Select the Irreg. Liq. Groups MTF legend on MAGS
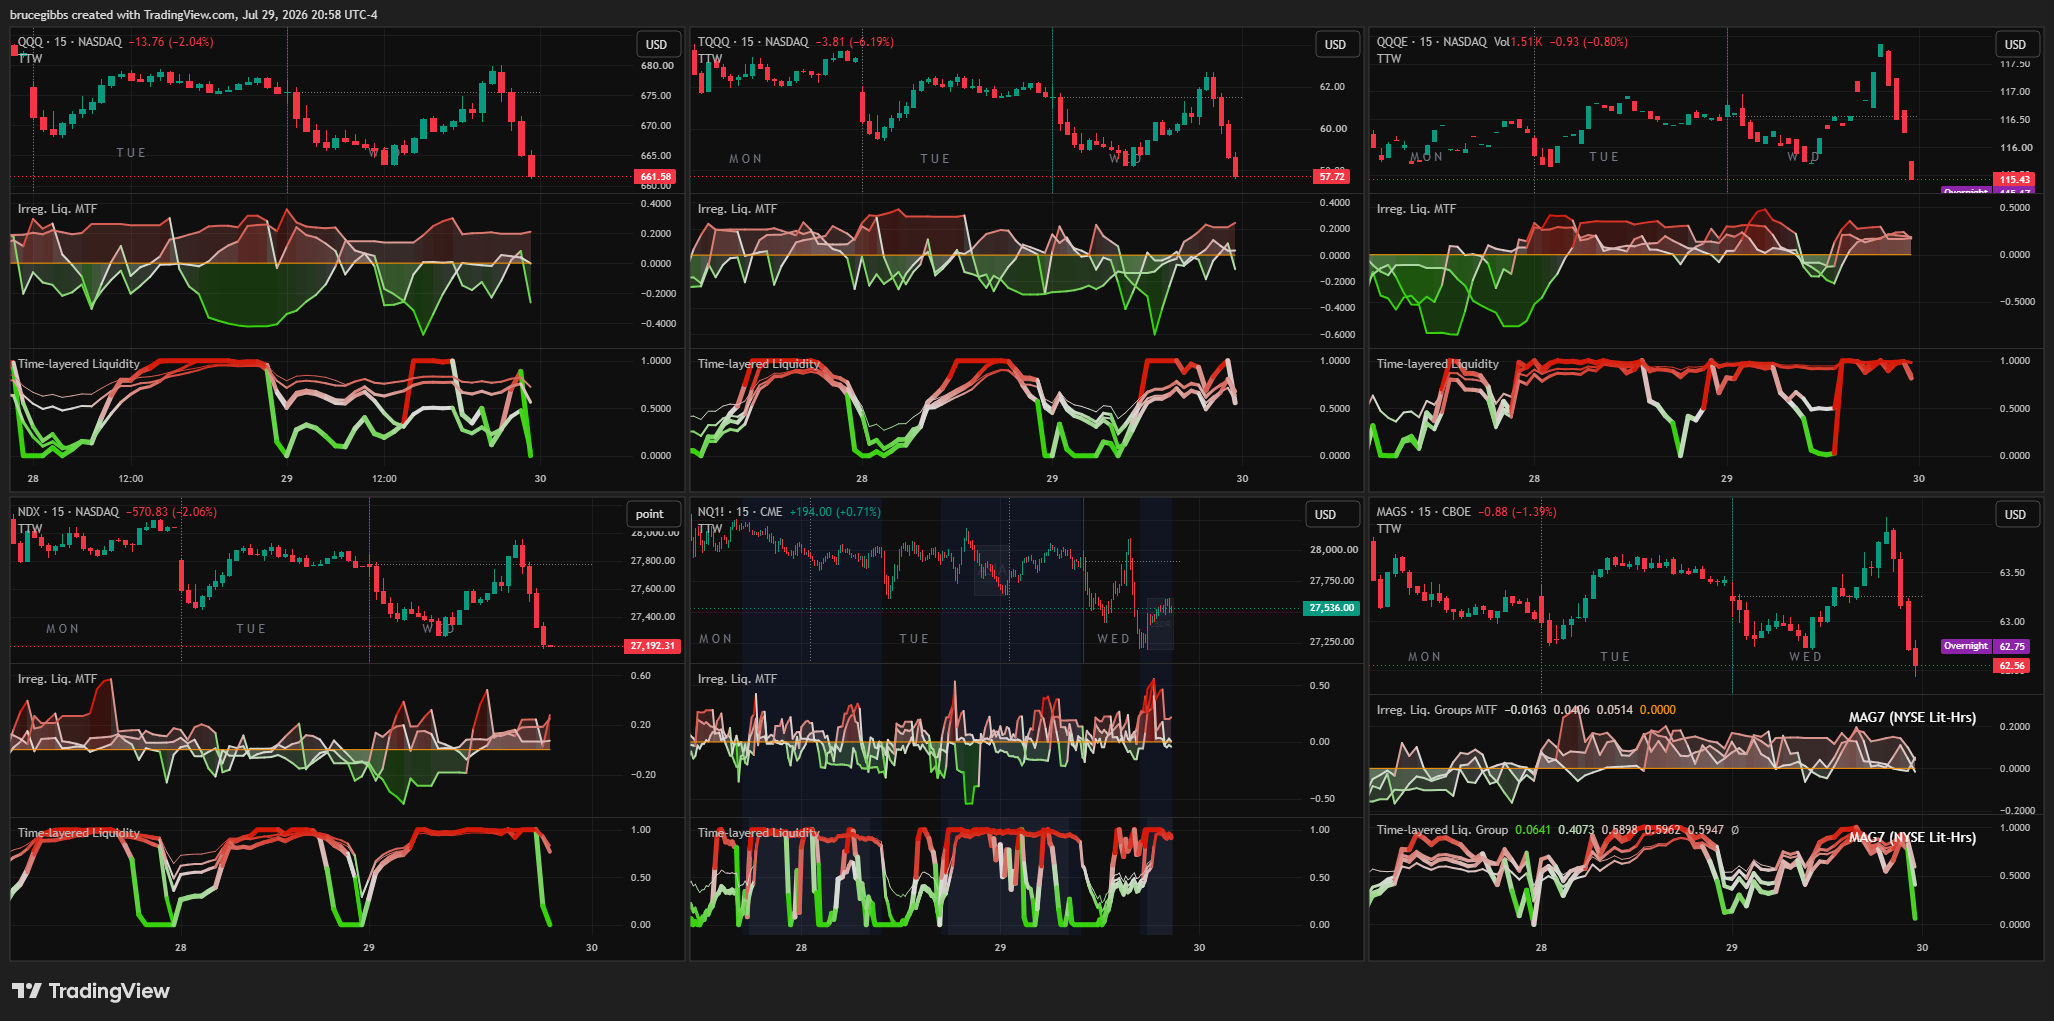2054x1021 pixels. [x=1437, y=710]
